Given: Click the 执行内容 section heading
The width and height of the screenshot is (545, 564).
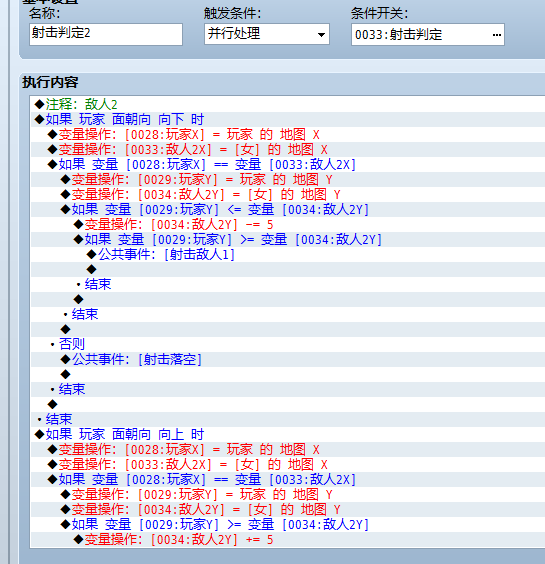Looking at the screenshot, I should (x=50, y=82).
